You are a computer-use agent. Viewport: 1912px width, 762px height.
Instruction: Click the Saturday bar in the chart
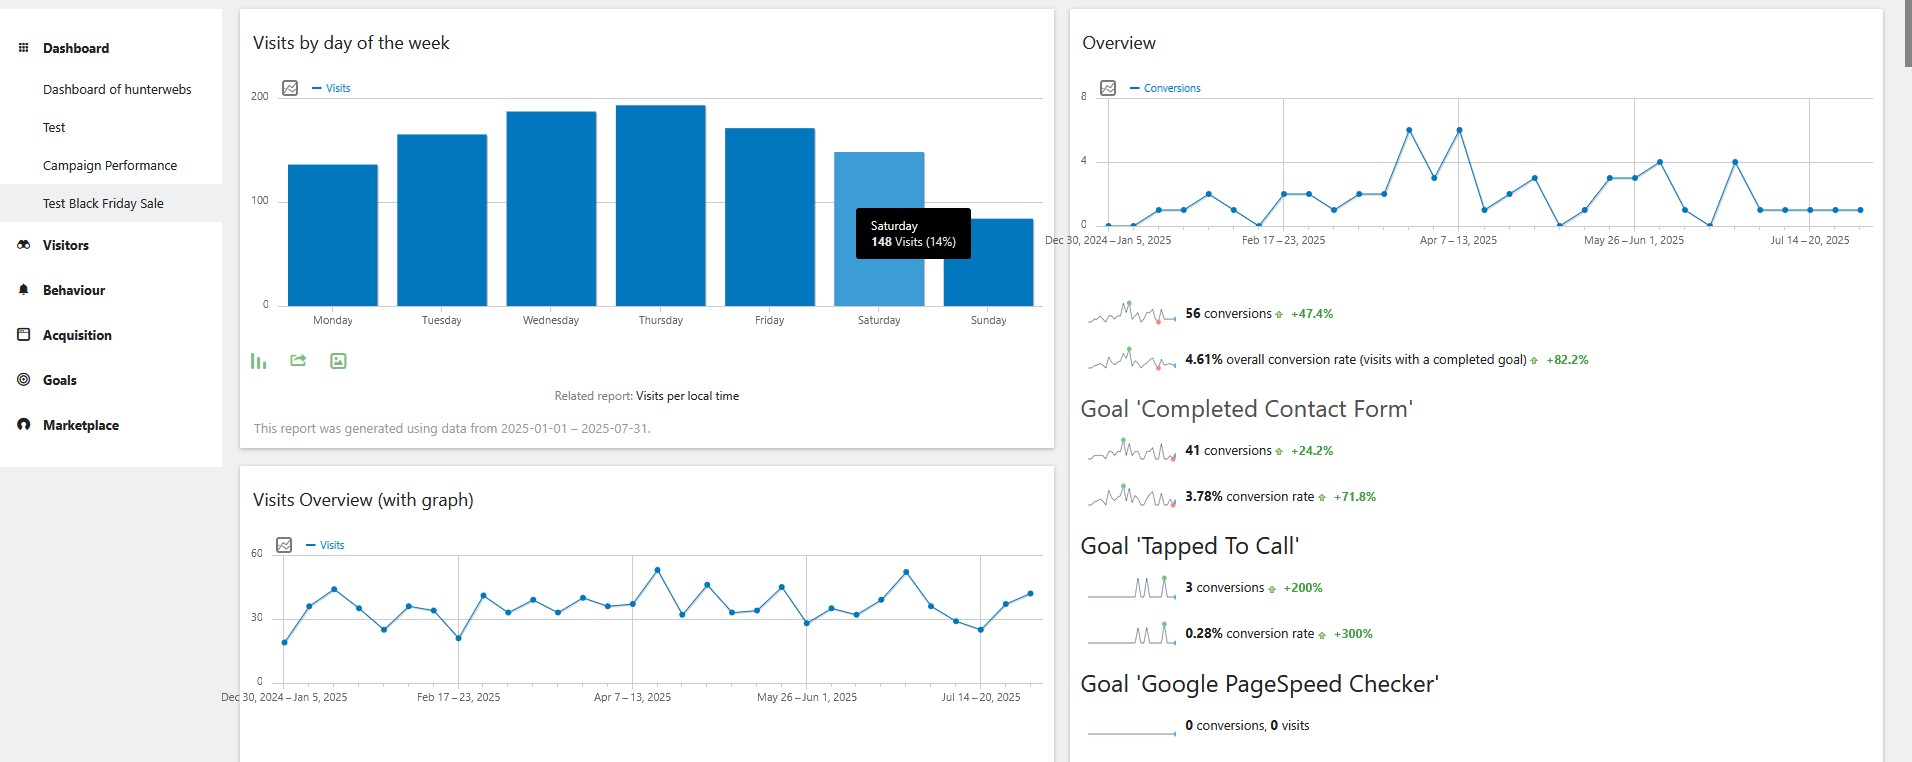pyautogui.click(x=879, y=229)
